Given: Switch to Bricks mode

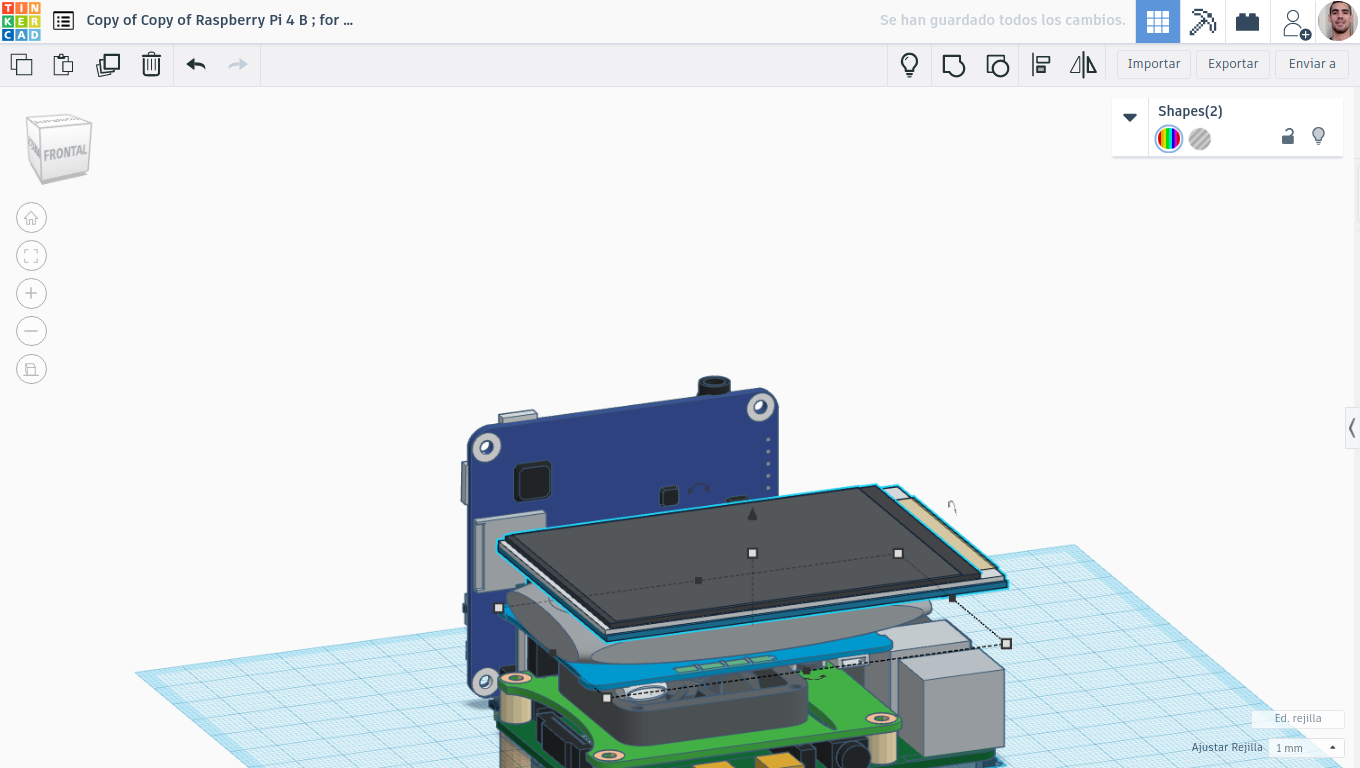Looking at the screenshot, I should pyautogui.click(x=1247, y=21).
